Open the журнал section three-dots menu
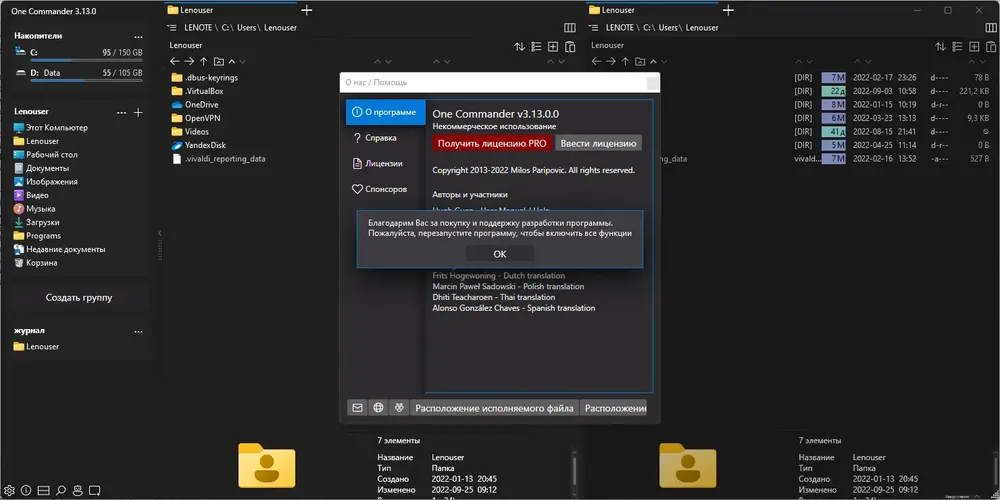The width and height of the screenshot is (1000, 500). coord(138,332)
